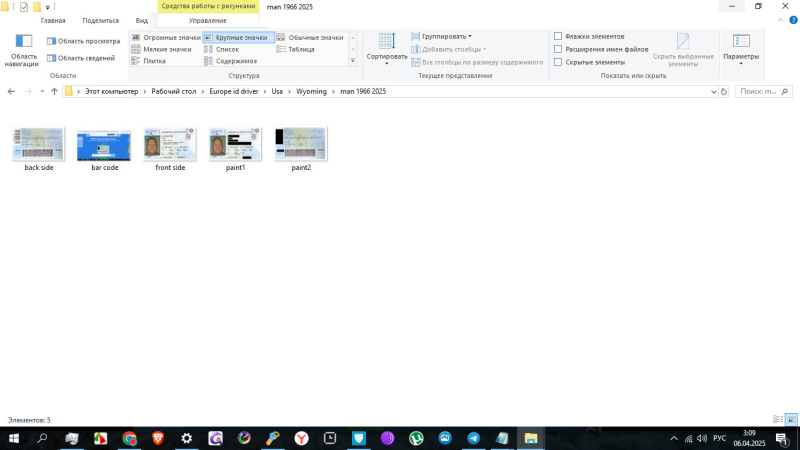Select Огромные значки view layout
The image size is (800, 450).
[x=166, y=37]
